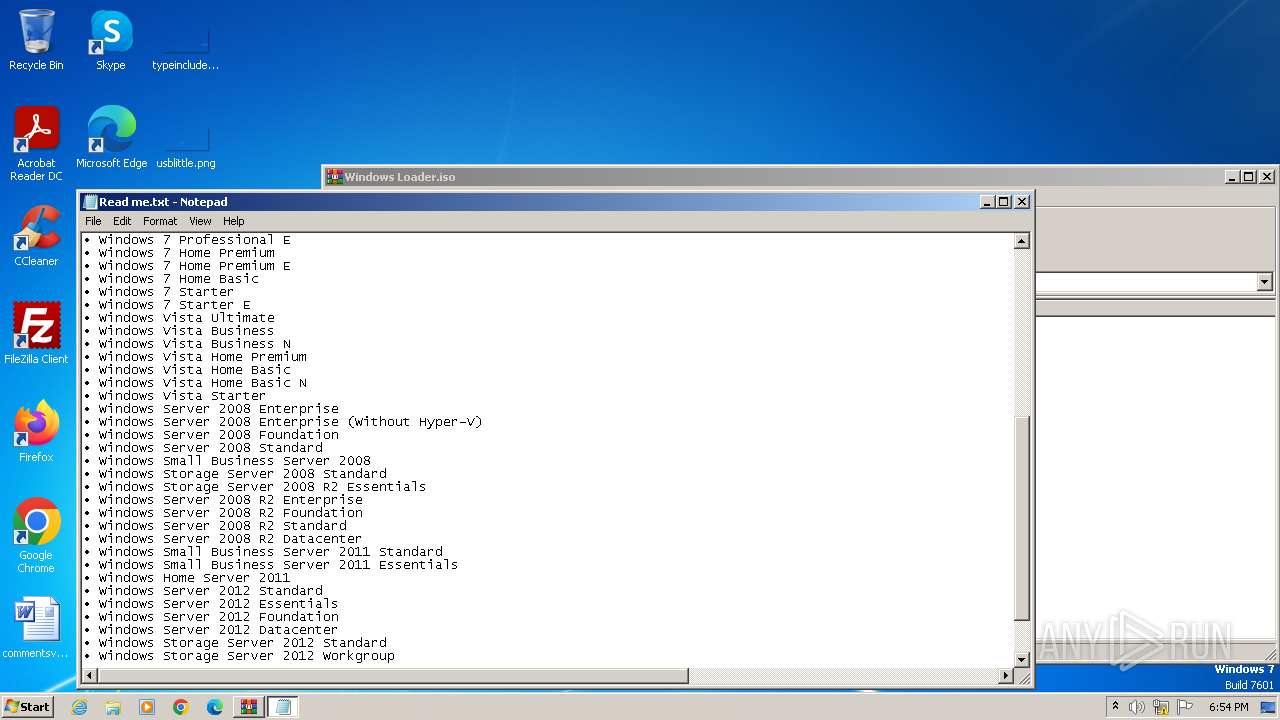Click WinRAR icon in Windows Loader.iso title
Viewport: 1280px width, 720px height.
335,177
